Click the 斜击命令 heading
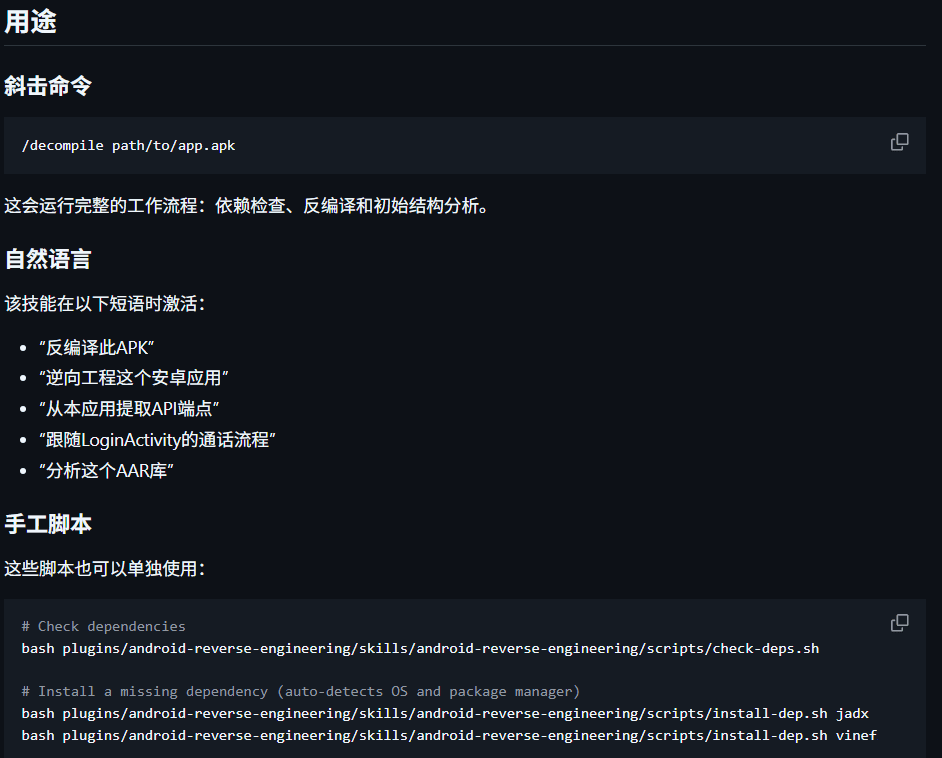Screen dimensions: 942x758 coord(48,86)
